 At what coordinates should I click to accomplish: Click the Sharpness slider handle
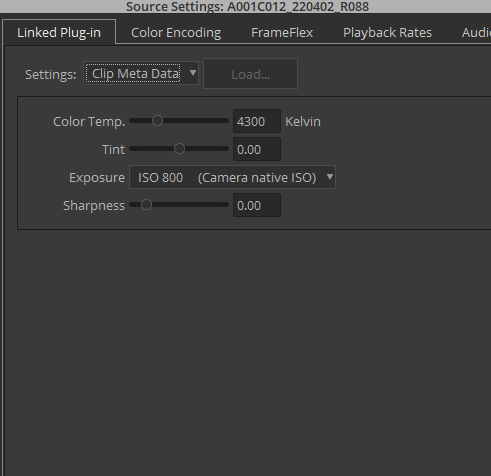pyautogui.click(x=146, y=205)
